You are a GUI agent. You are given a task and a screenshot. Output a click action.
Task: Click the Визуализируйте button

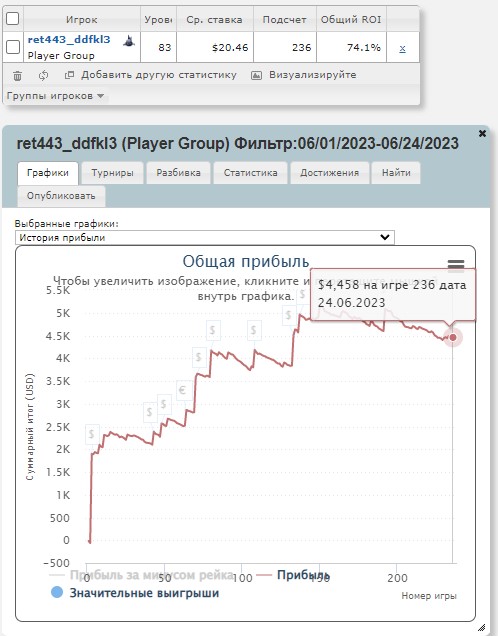pos(313,75)
